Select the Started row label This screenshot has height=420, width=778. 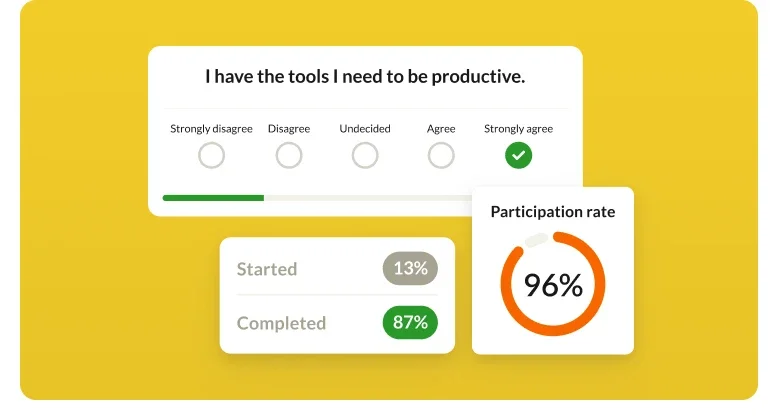pyautogui.click(x=267, y=269)
